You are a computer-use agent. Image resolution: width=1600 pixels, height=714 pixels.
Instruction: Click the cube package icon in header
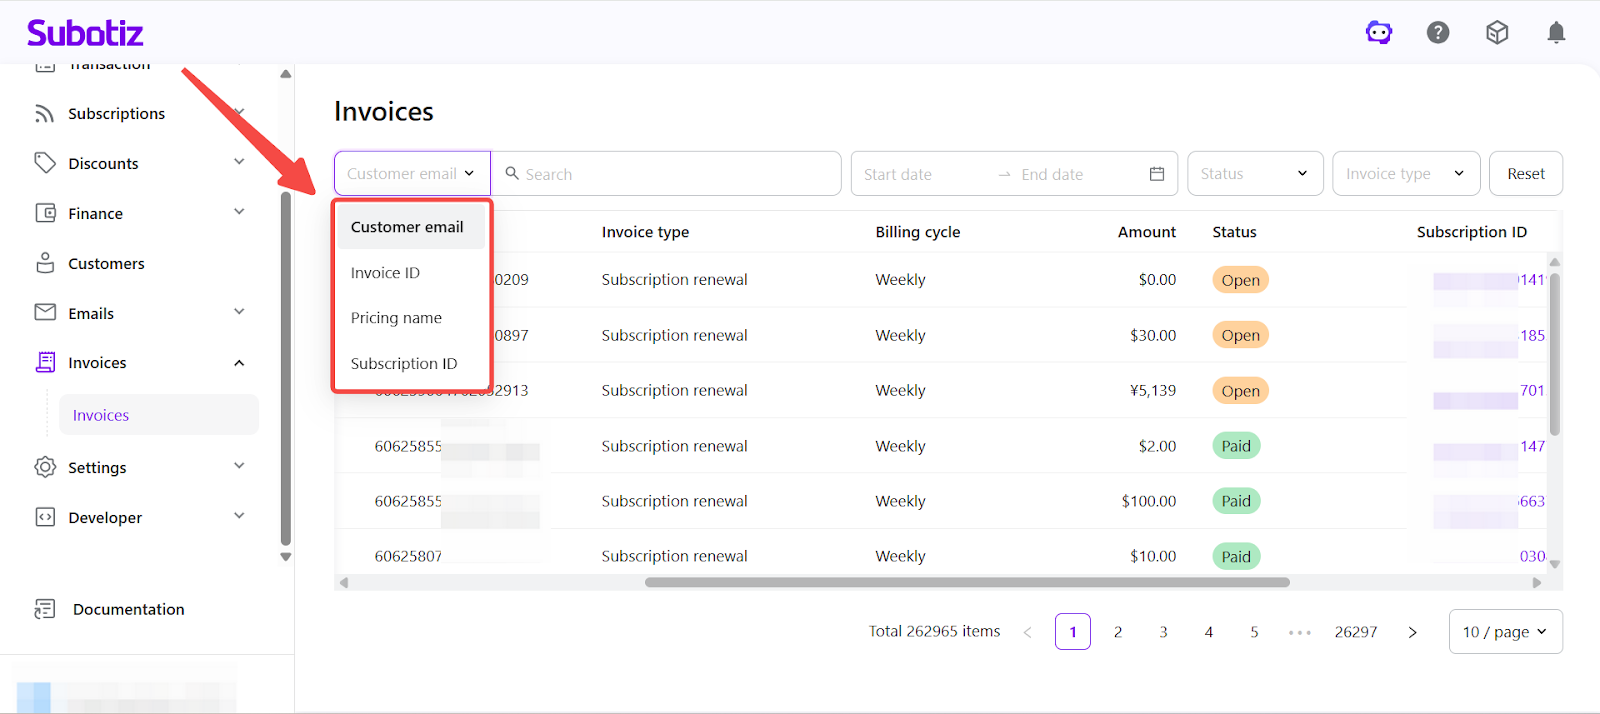(x=1497, y=33)
